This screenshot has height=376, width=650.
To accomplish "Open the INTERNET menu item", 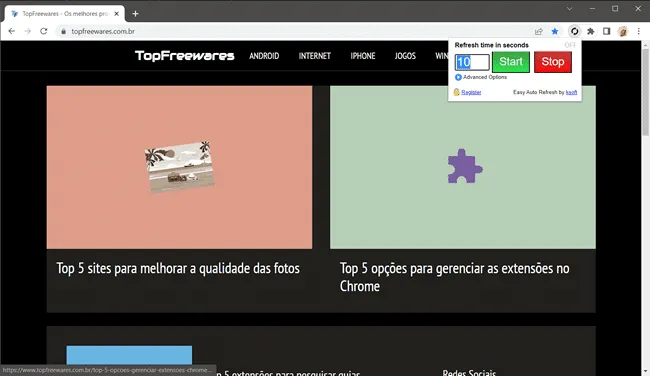I will 315,56.
